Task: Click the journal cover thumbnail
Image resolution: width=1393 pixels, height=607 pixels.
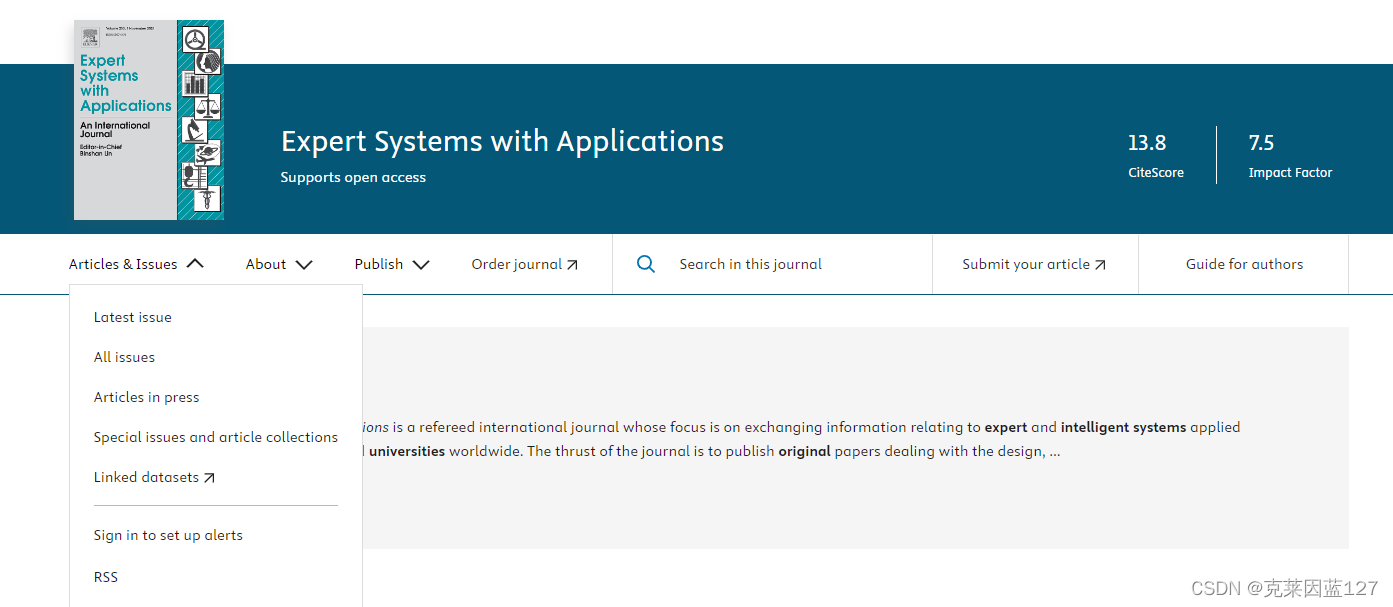Action: pyautogui.click(x=149, y=120)
